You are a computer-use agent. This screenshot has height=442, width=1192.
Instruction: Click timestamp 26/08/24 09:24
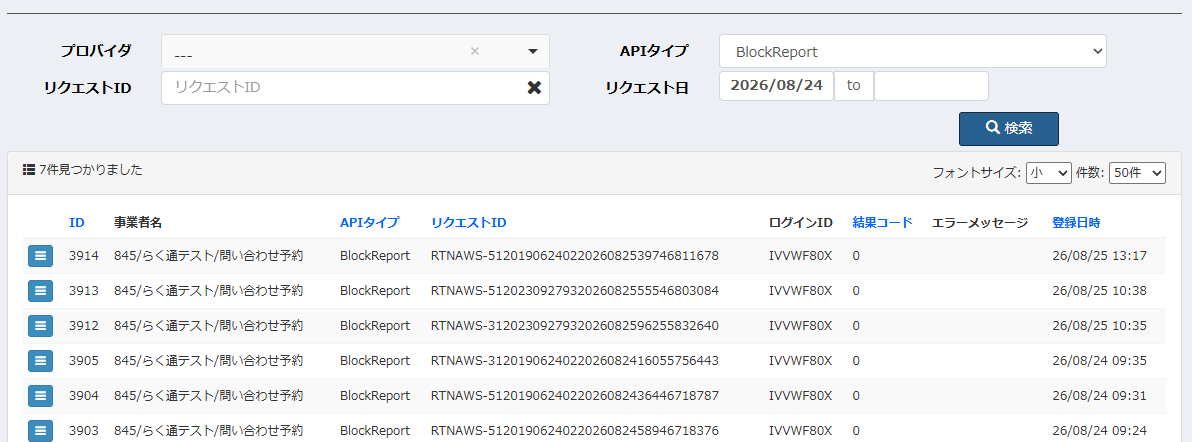tap(1099, 431)
